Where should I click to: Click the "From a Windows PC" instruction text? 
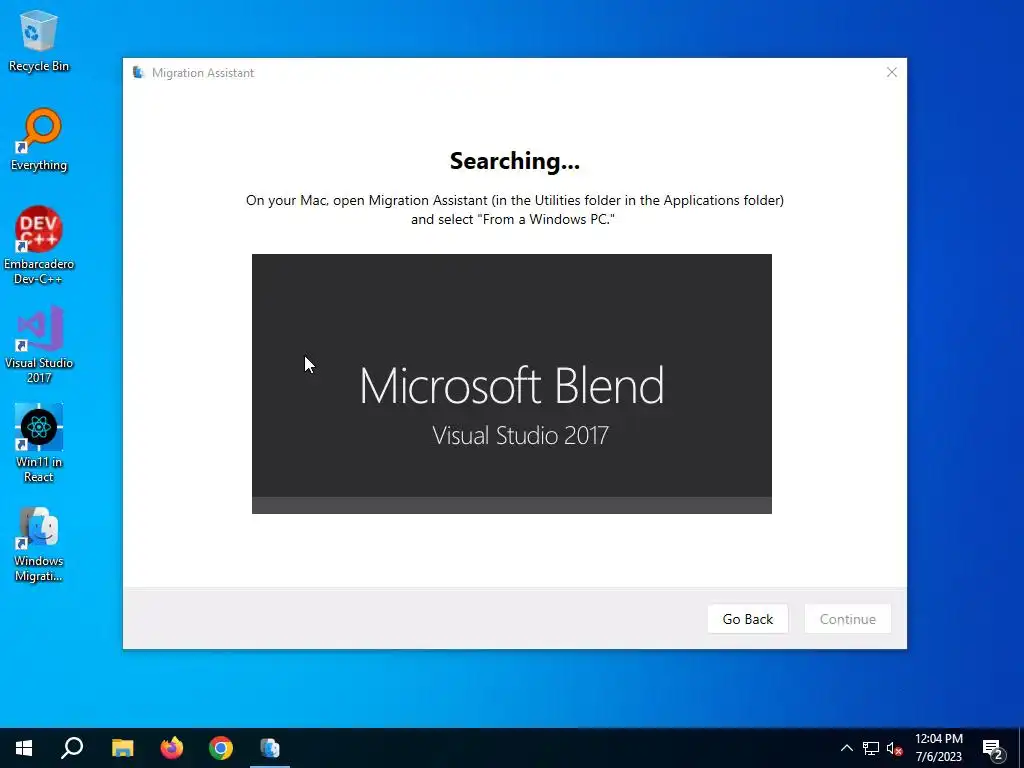coord(513,219)
